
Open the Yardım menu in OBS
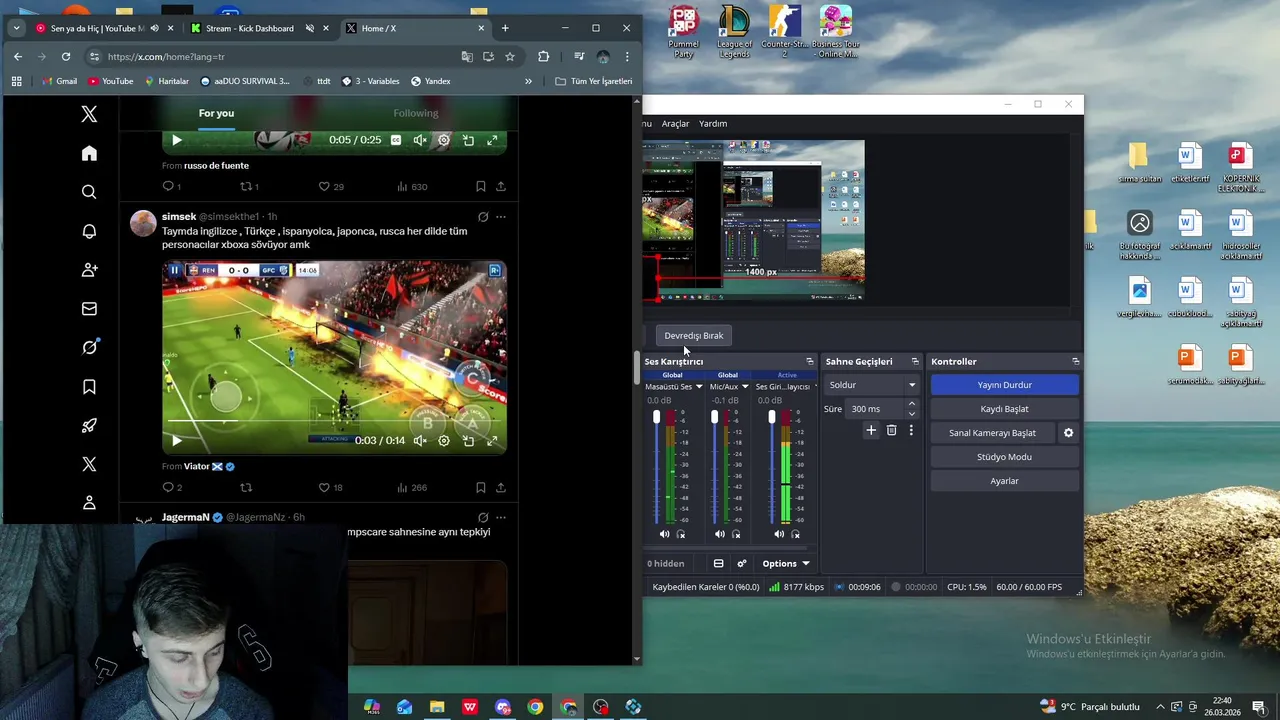pos(713,124)
